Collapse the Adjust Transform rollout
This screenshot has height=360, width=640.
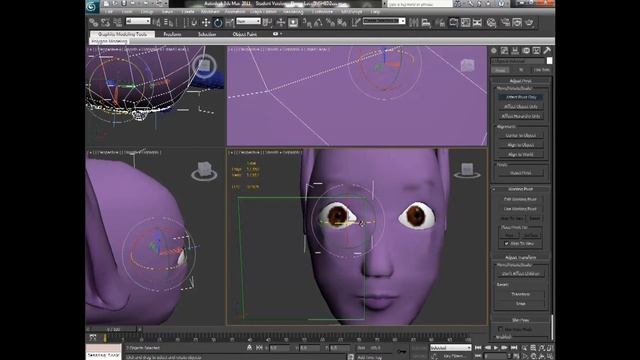pyautogui.click(x=521, y=258)
